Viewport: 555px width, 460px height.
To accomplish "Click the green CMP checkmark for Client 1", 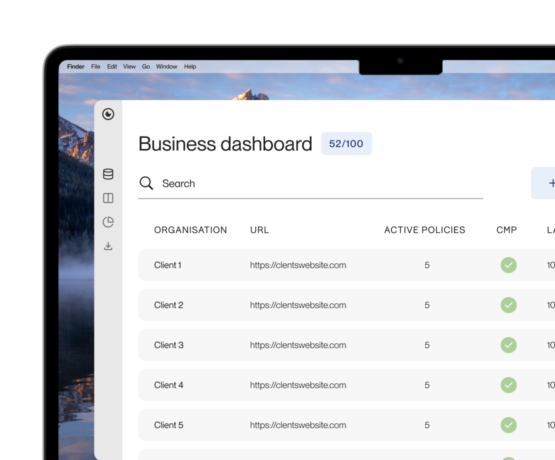I will [x=508, y=265].
